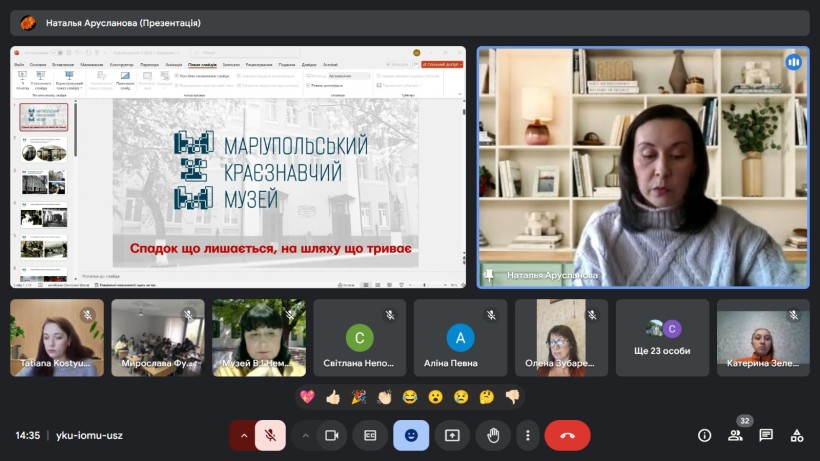The image size is (820, 461).
Task: Click the present screen icon
Action: pyautogui.click(x=452, y=435)
